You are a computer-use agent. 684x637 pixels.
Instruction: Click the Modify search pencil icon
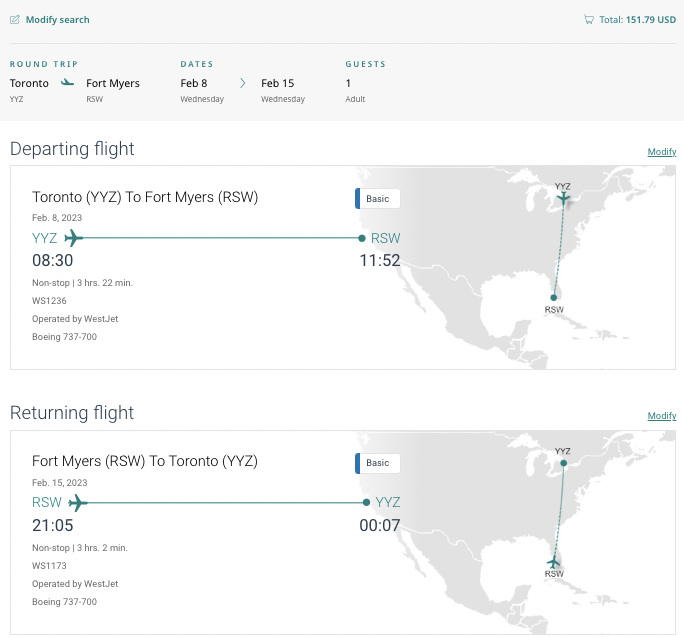point(15,20)
